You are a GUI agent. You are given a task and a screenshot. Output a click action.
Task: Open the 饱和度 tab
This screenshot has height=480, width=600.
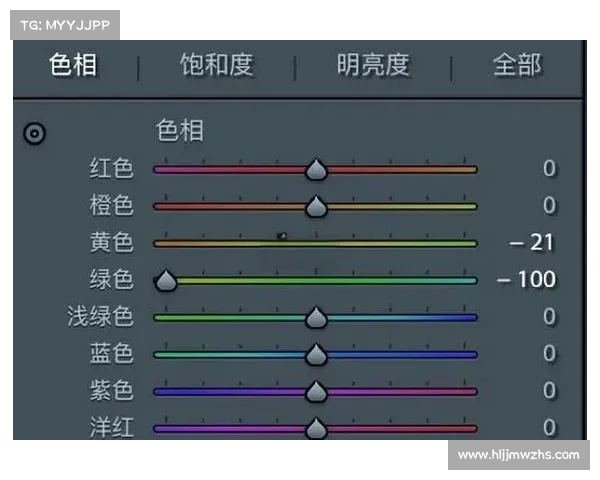point(216,66)
